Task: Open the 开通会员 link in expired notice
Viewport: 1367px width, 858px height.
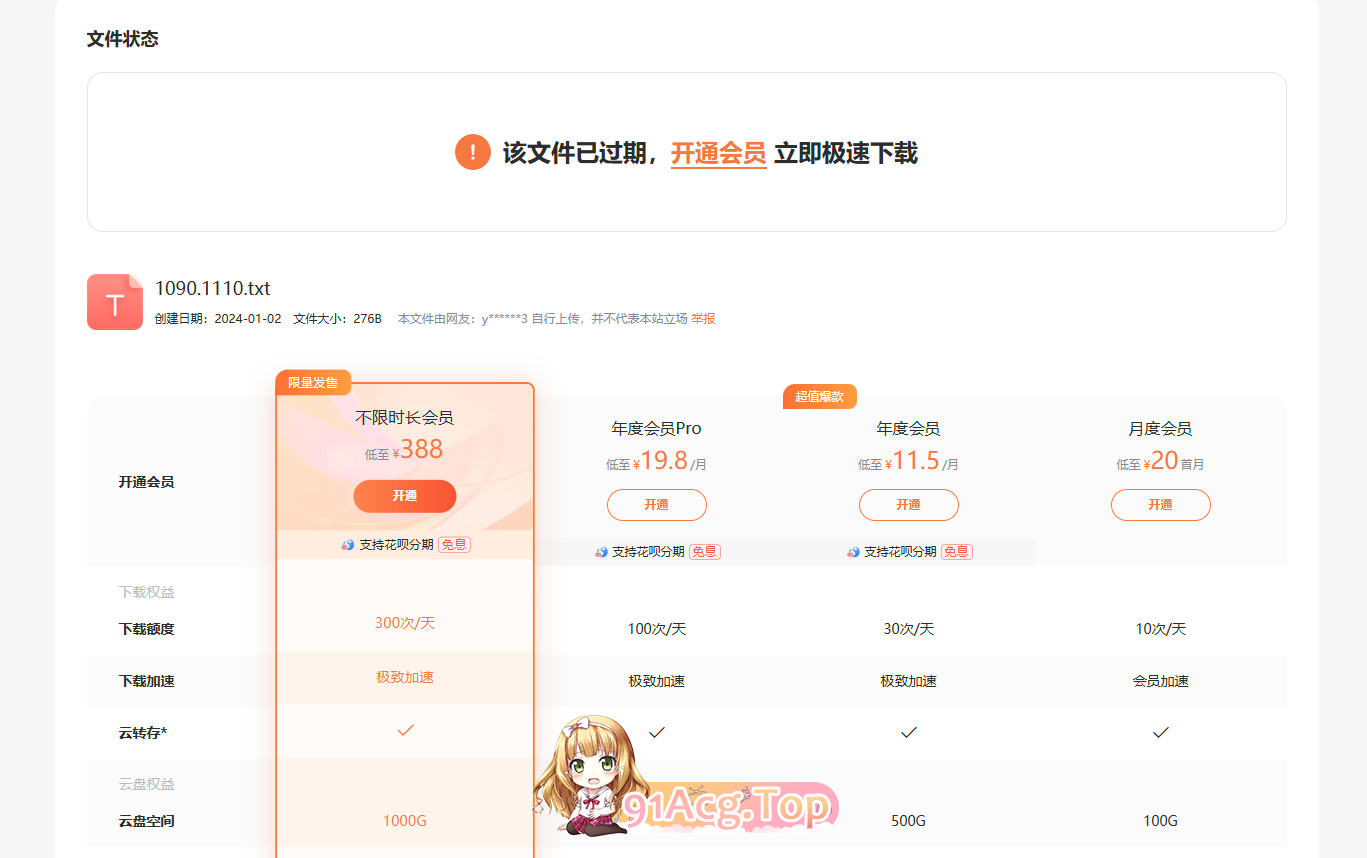Action: pos(718,153)
